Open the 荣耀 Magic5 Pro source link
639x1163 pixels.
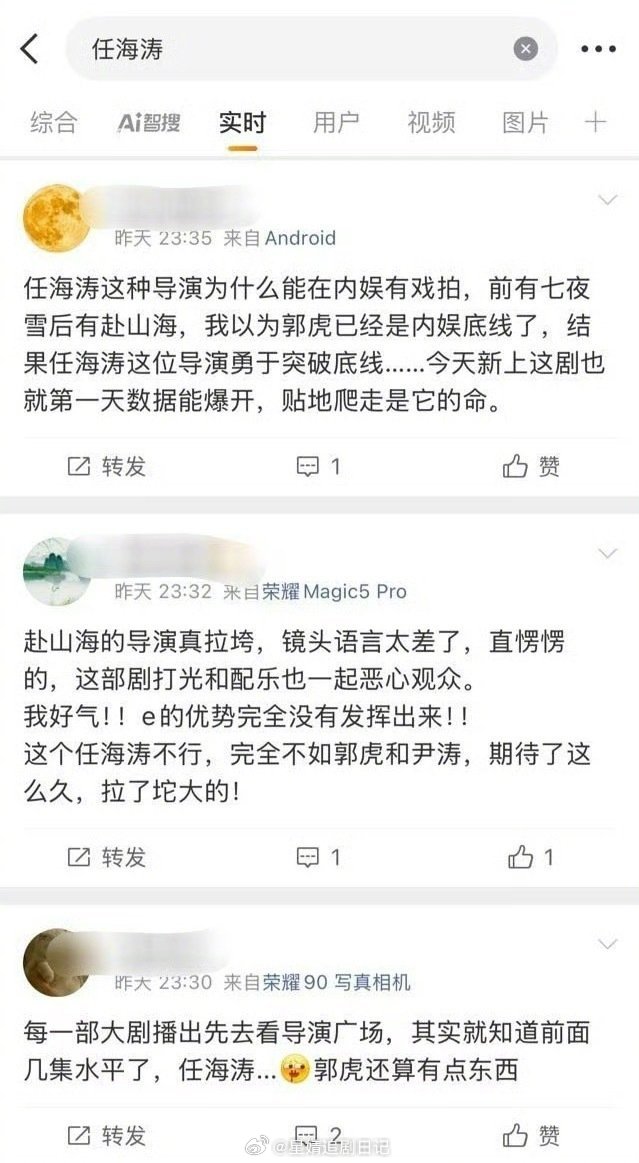click(x=334, y=592)
